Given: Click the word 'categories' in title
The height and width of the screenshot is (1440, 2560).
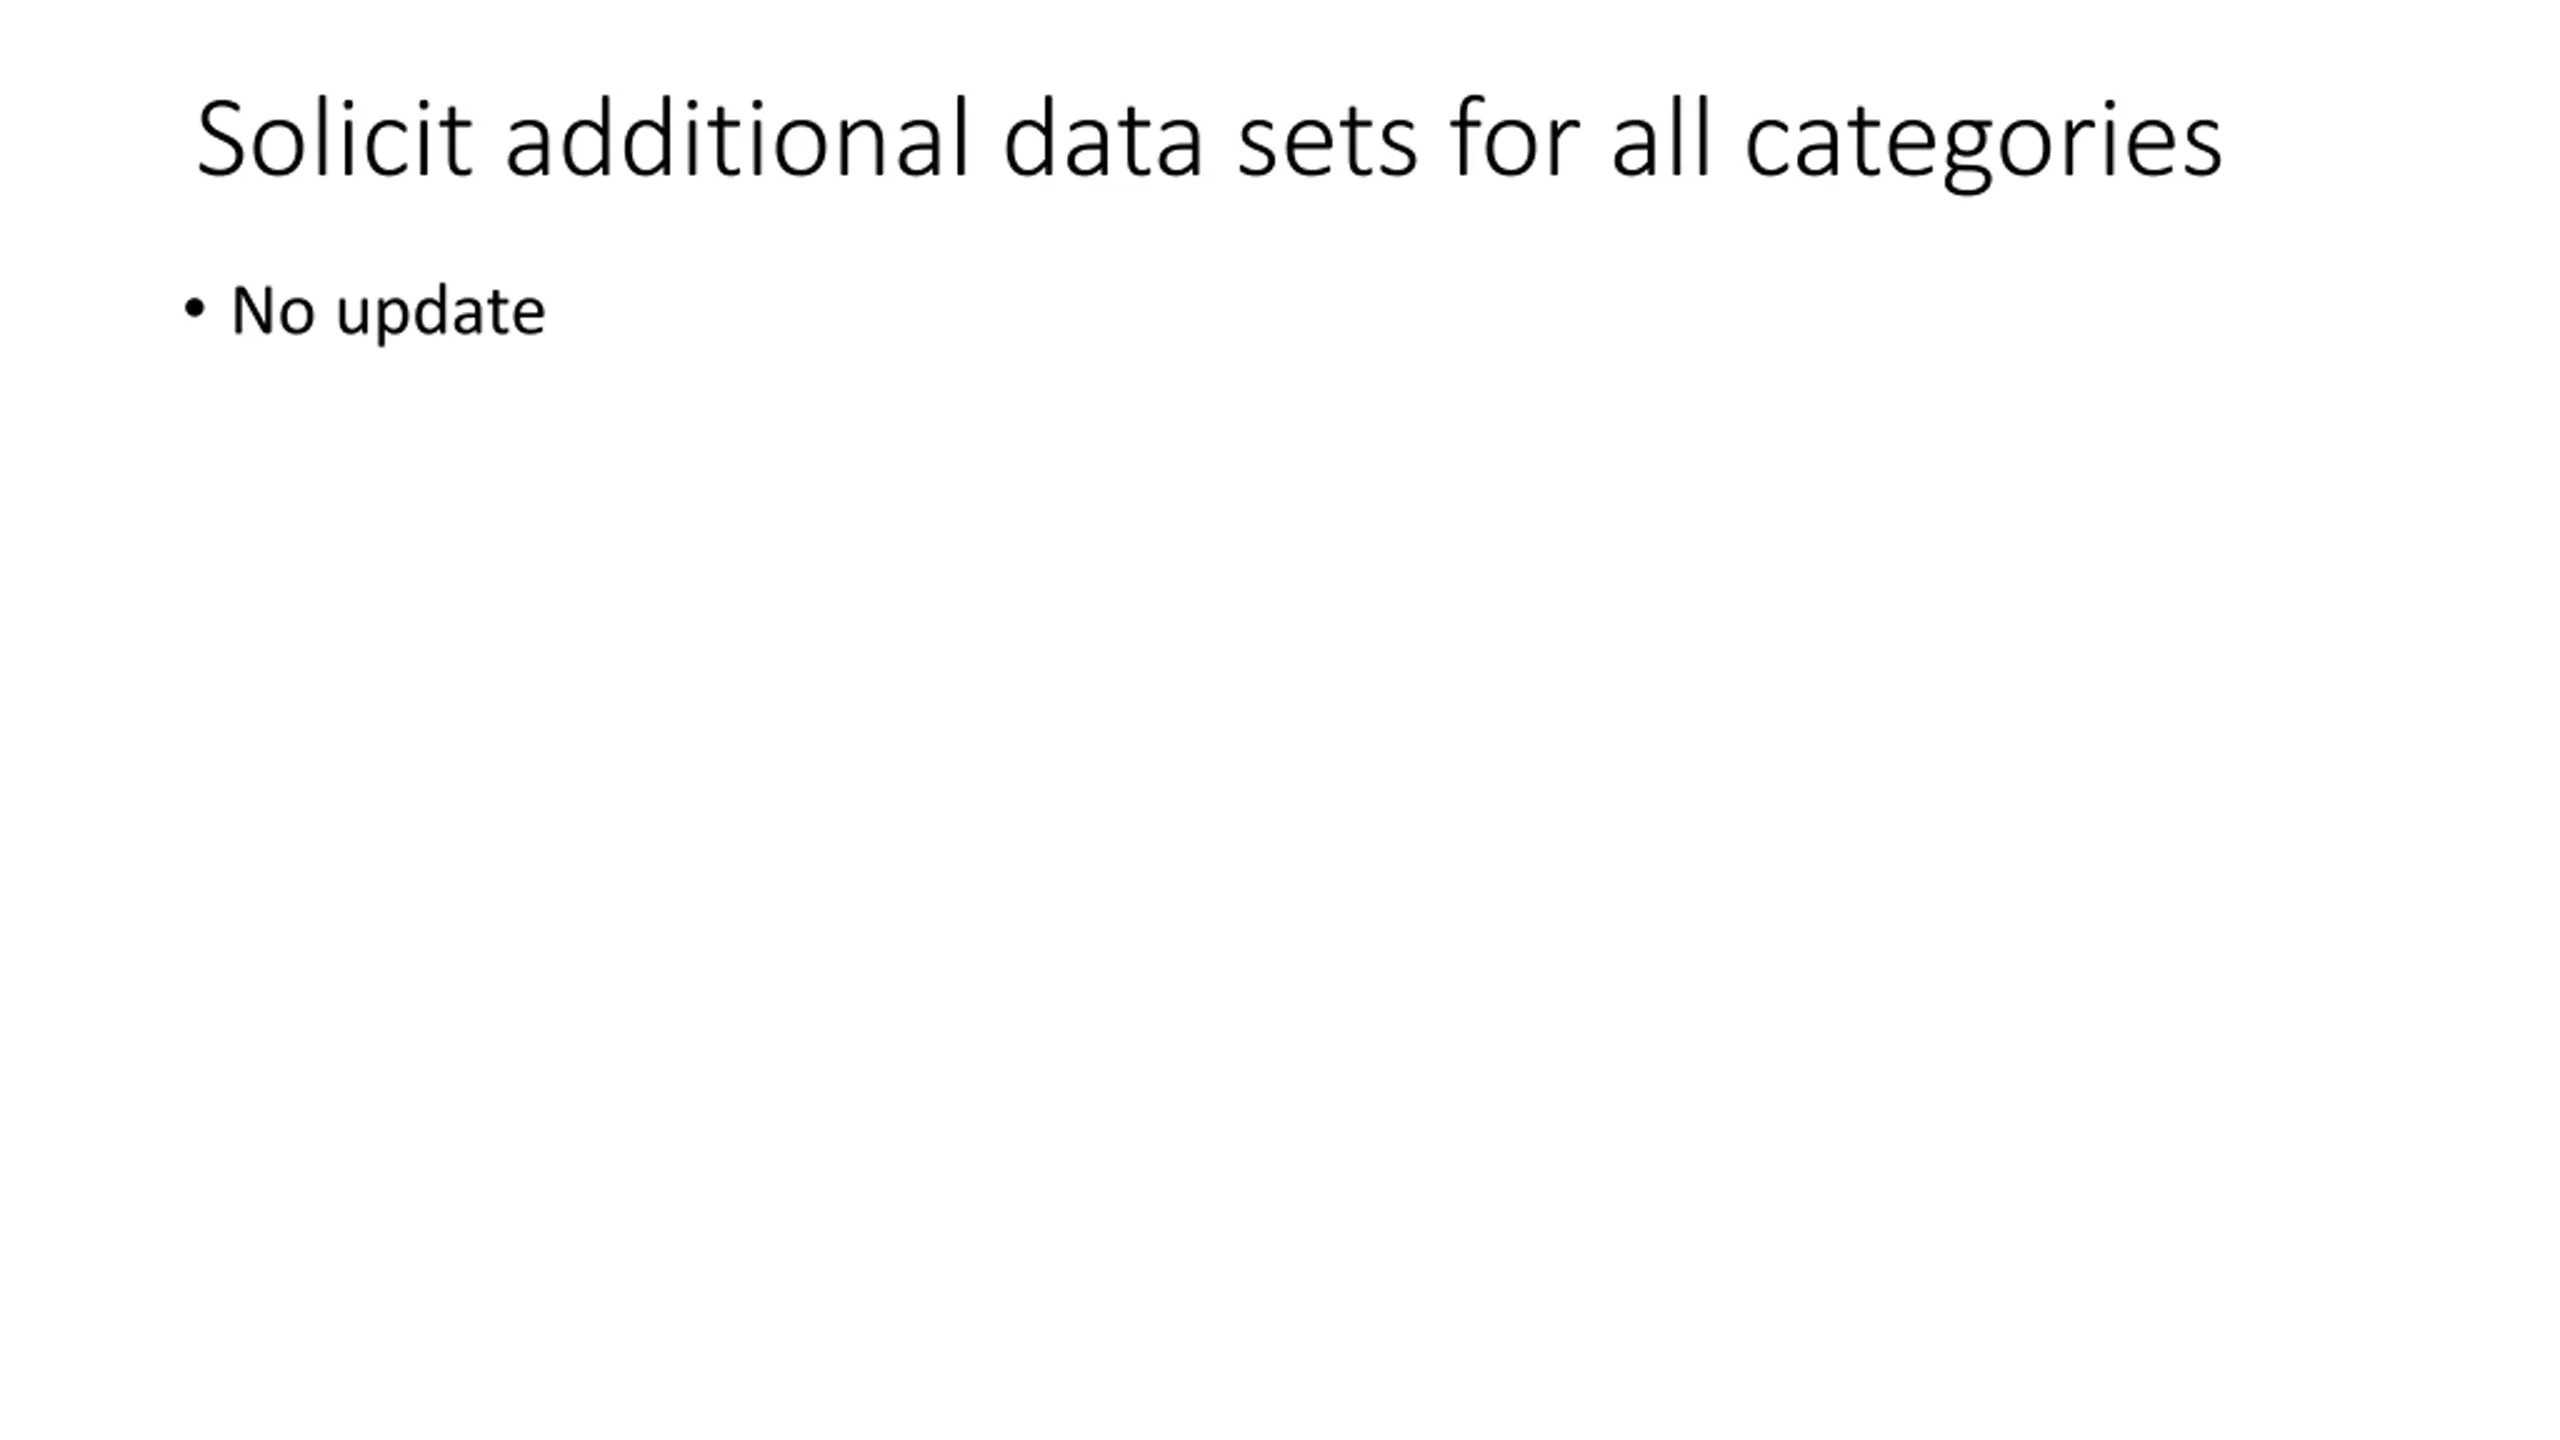Looking at the screenshot, I should coord(1983,144).
